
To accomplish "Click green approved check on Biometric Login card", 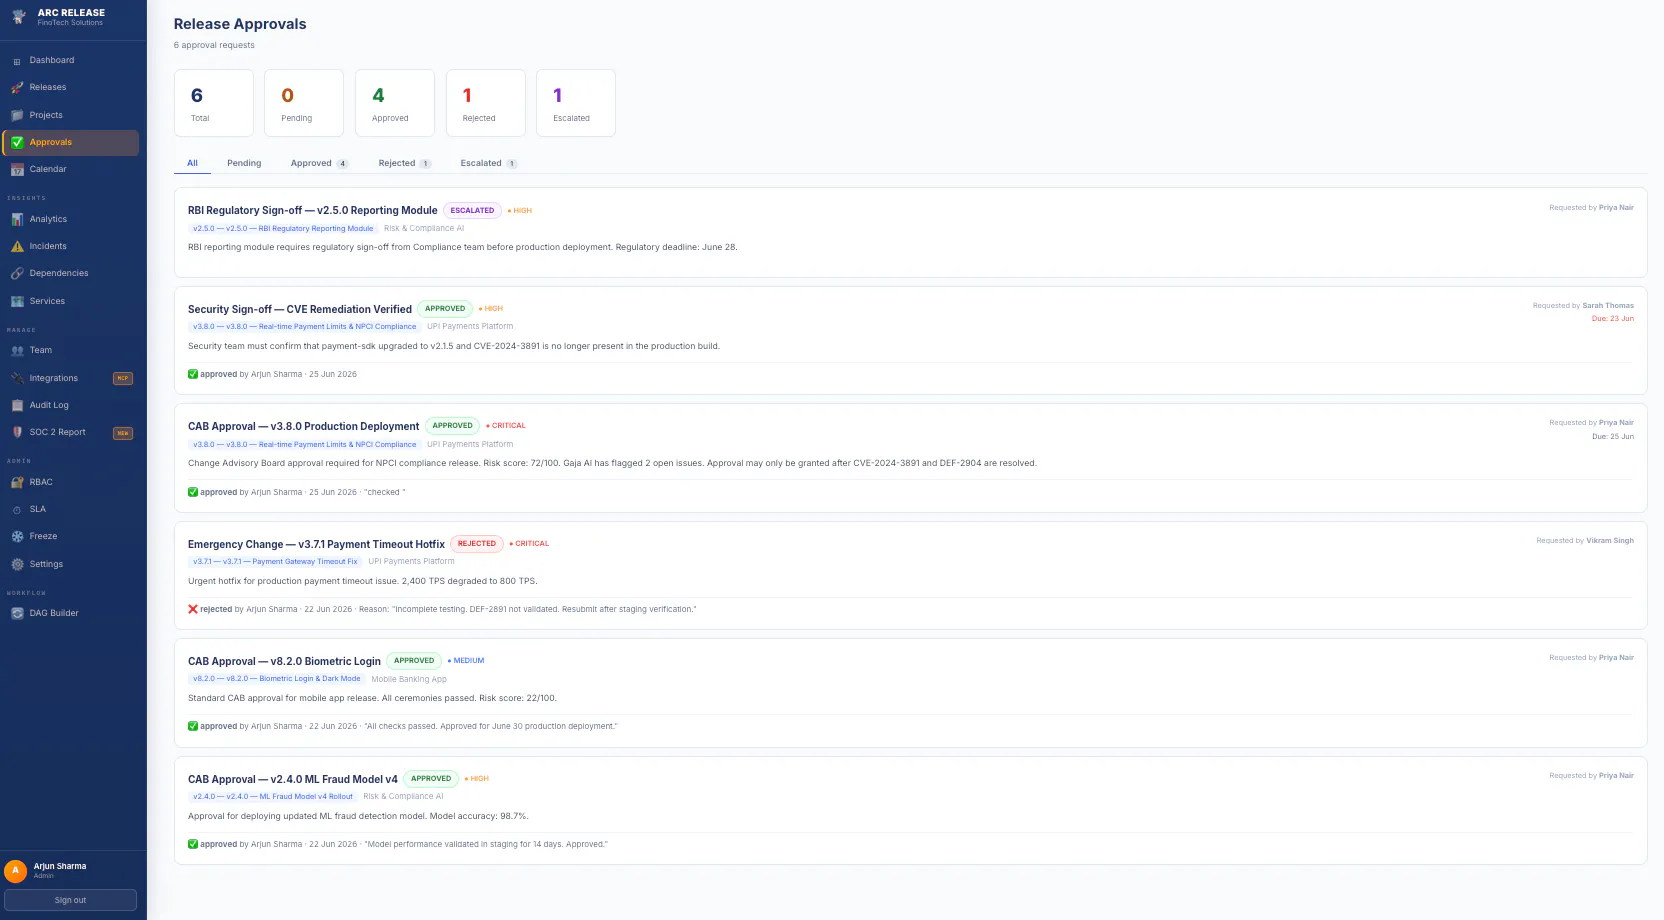I will click(x=193, y=726).
